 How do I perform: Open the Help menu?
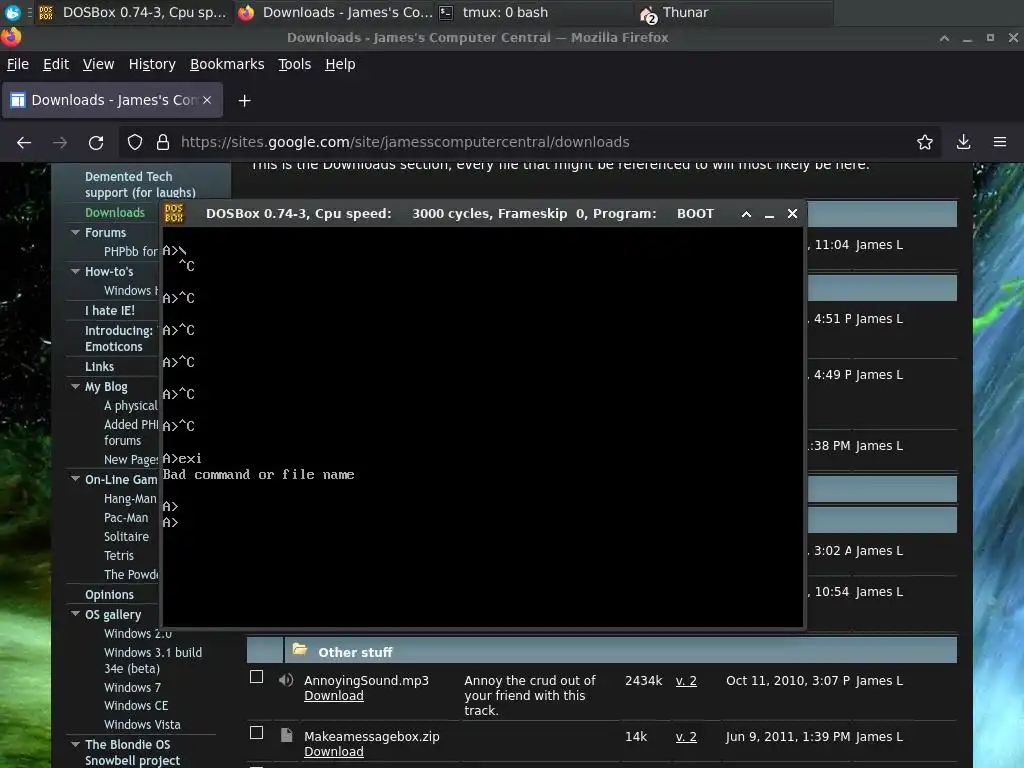(340, 64)
